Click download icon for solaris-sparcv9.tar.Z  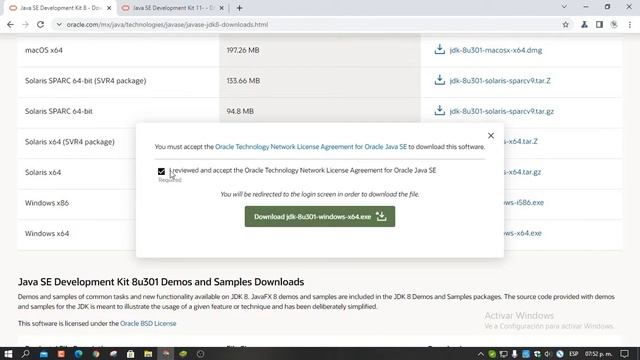click(x=439, y=80)
